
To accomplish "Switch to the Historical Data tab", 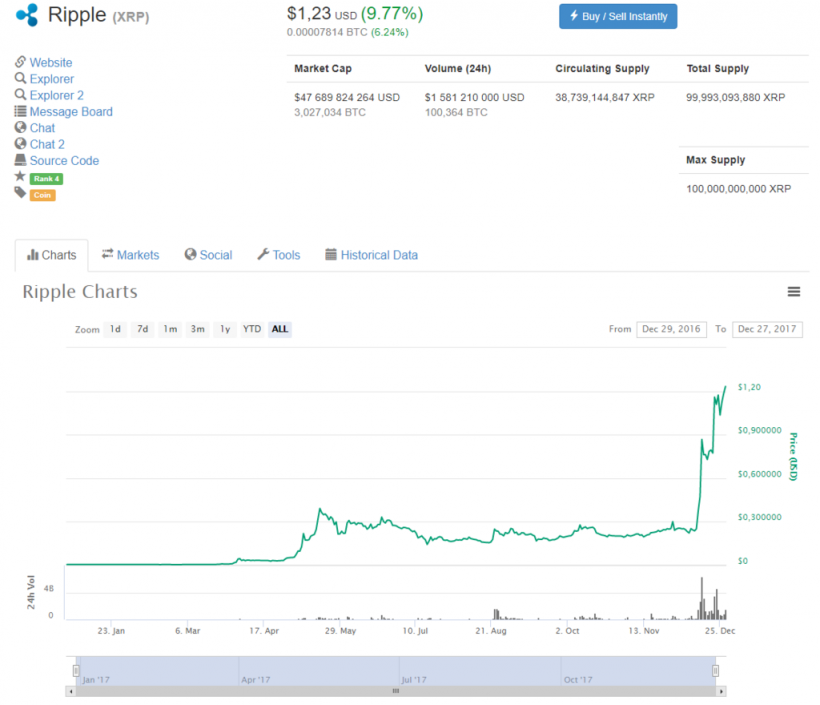I will 371,254.
